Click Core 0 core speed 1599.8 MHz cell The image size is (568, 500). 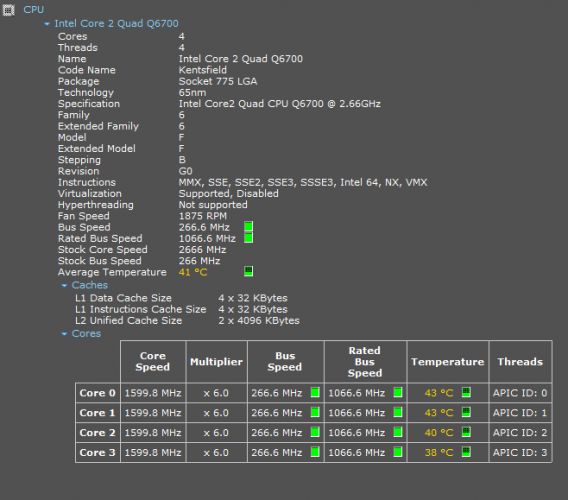tap(153, 393)
